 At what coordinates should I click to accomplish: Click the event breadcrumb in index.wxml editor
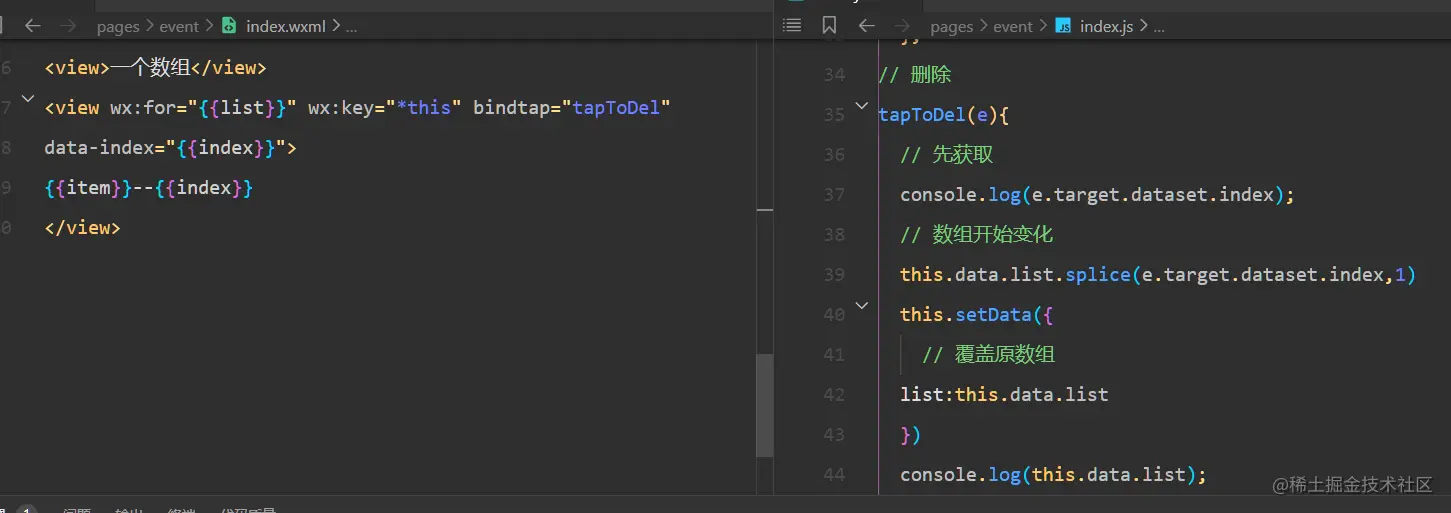coord(179,27)
